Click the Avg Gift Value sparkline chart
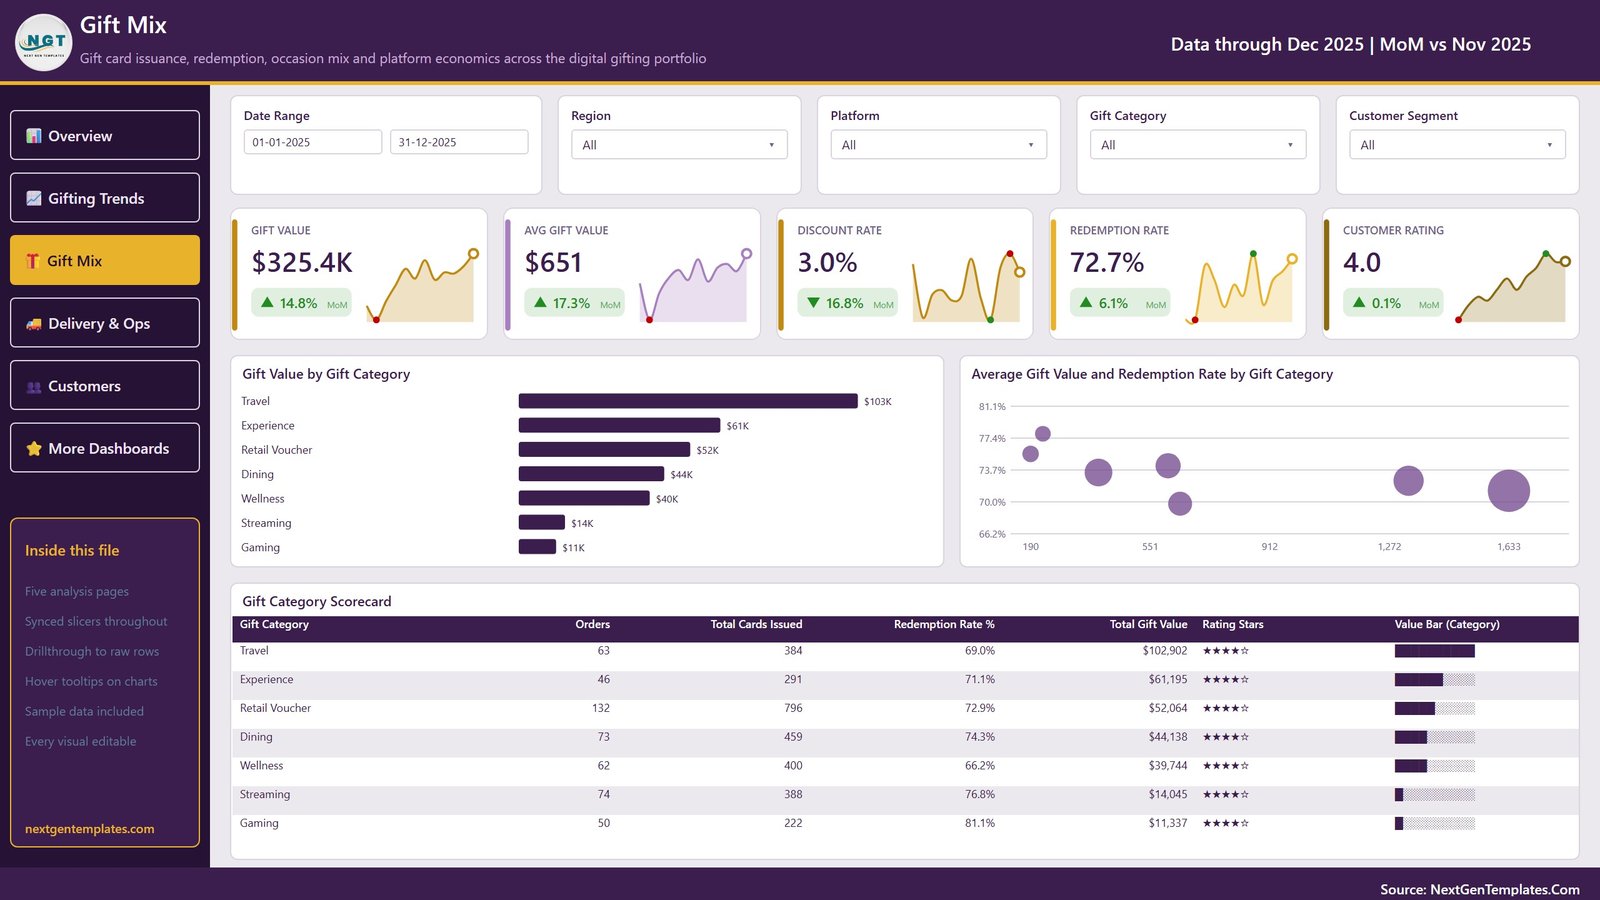The height and width of the screenshot is (900, 1600). pos(696,286)
